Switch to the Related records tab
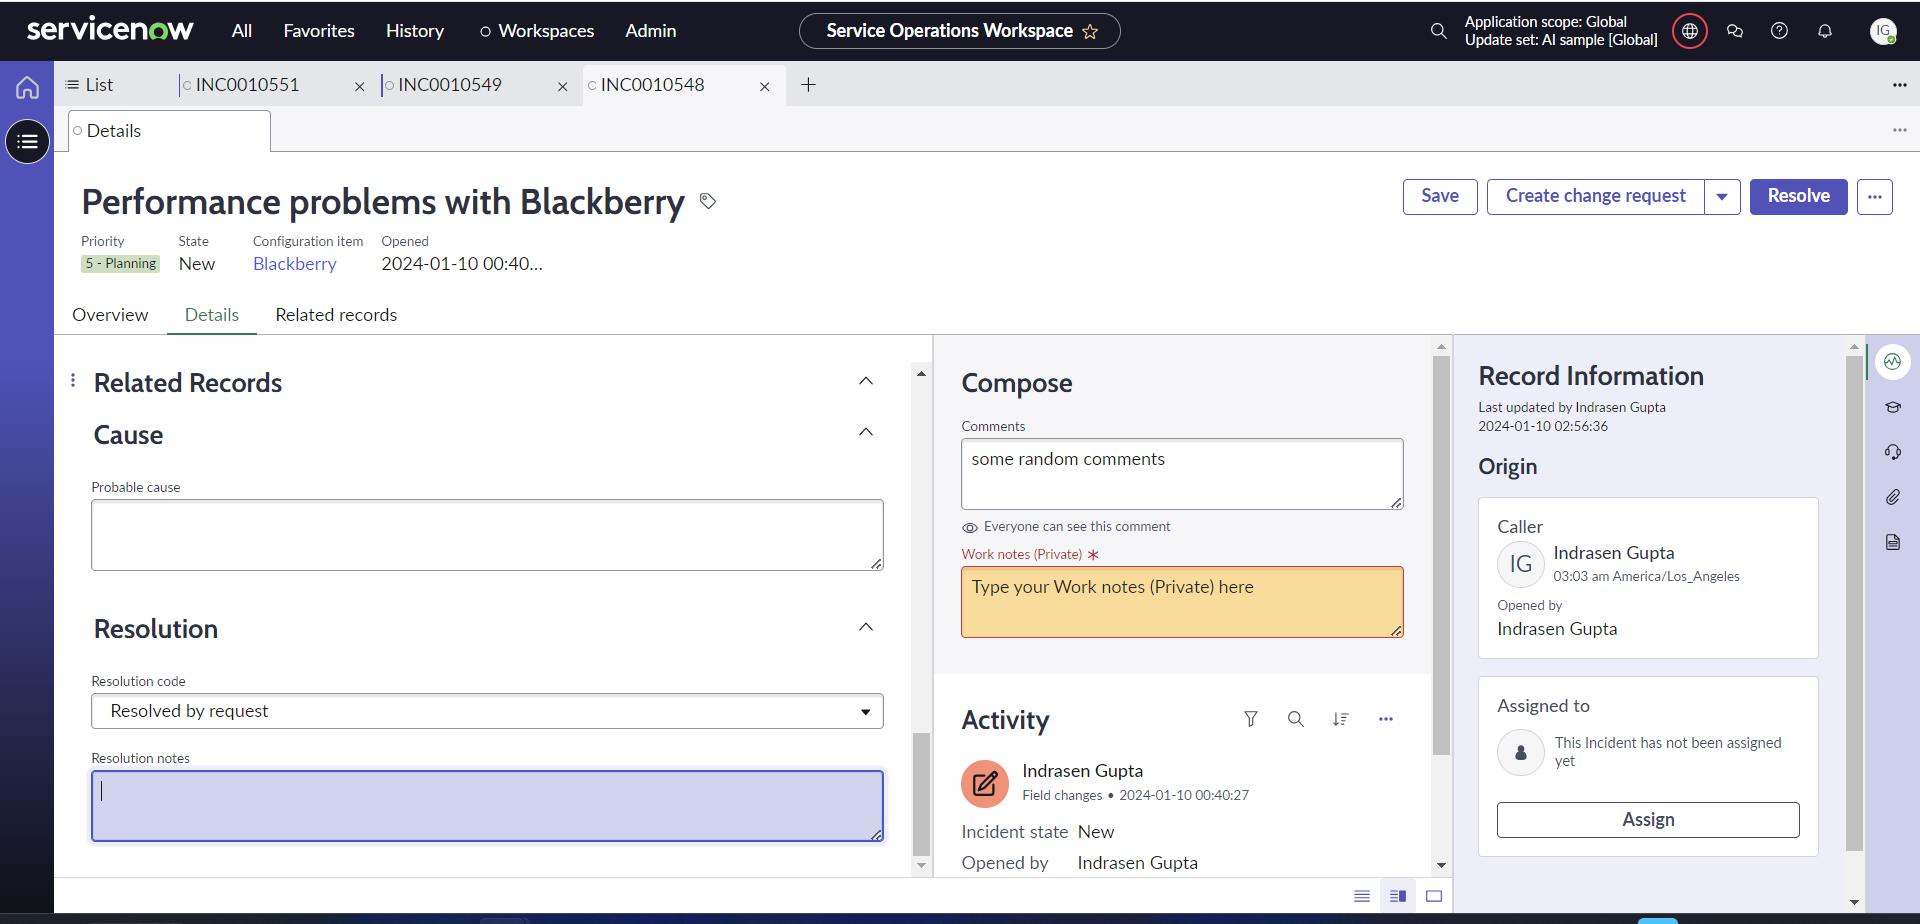 (336, 315)
